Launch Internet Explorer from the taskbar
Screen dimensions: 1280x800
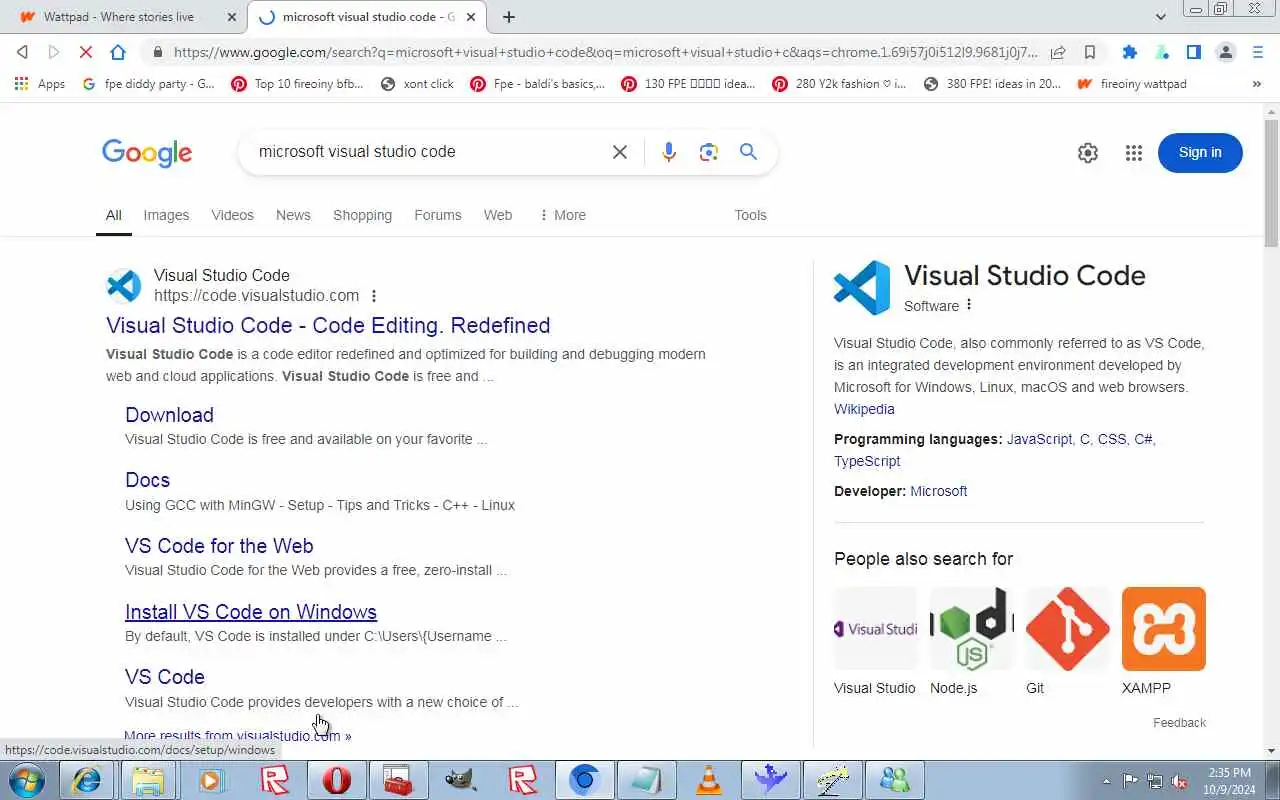[86, 780]
